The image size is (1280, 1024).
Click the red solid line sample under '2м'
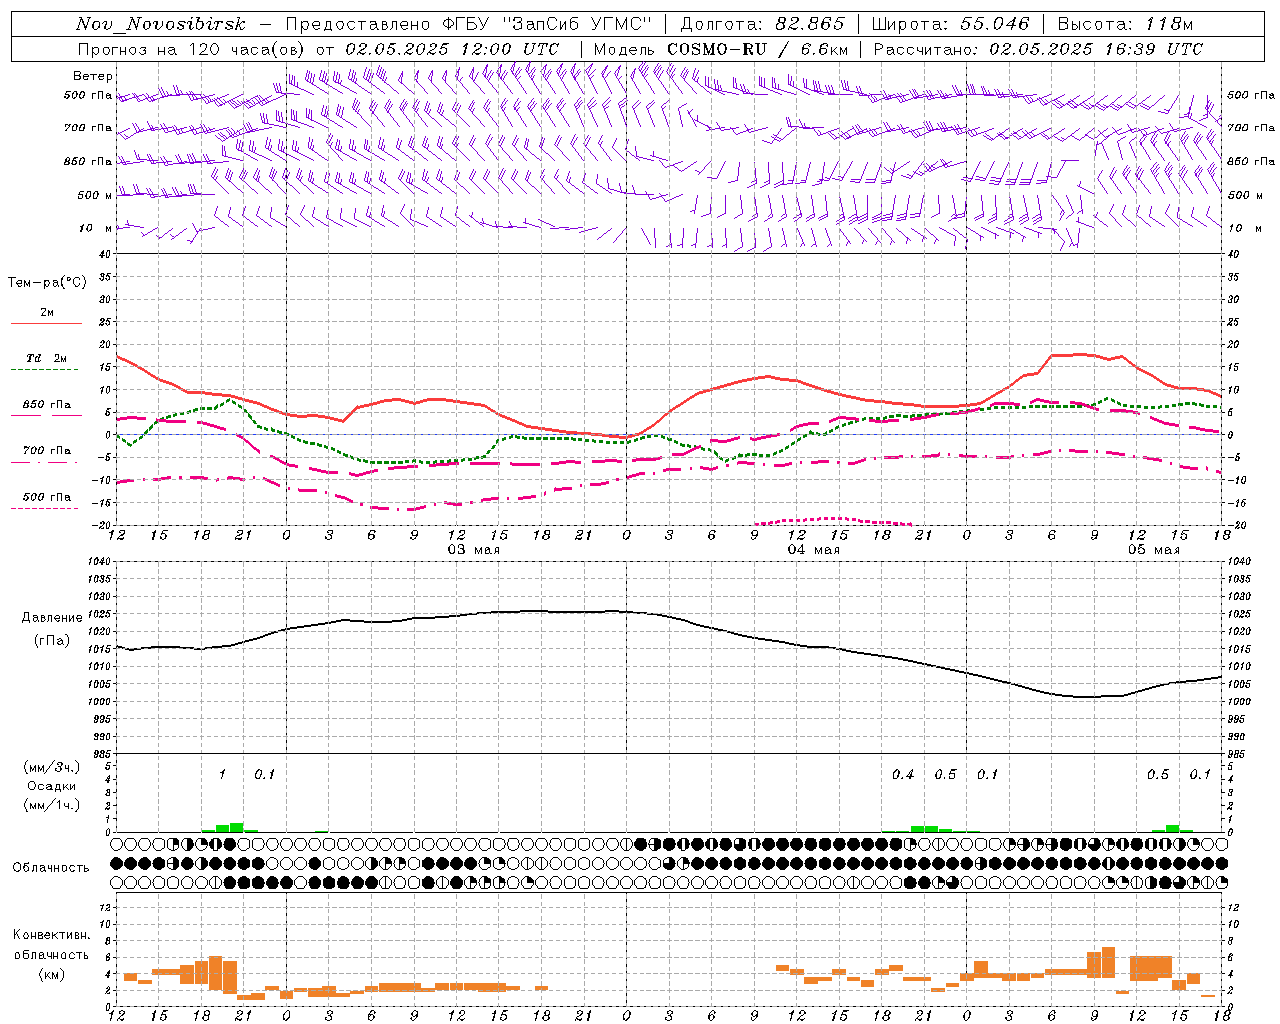tap(46, 324)
